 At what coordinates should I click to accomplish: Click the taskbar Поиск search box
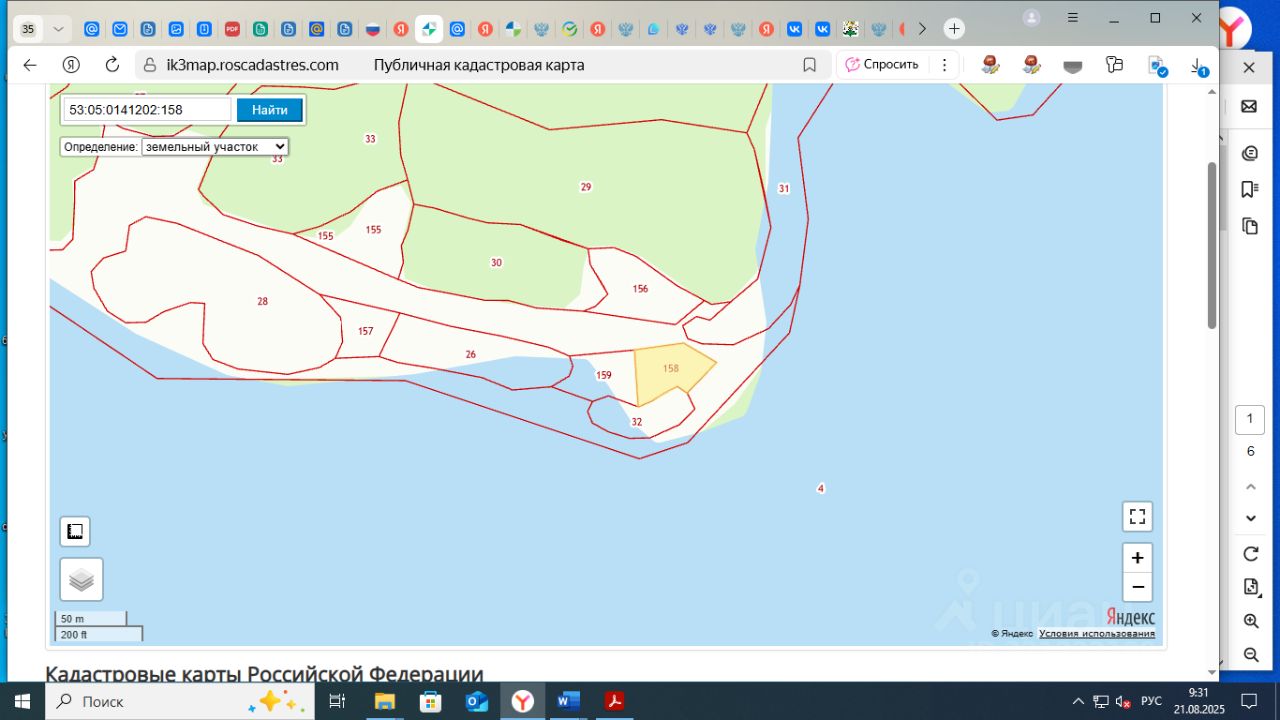click(180, 701)
